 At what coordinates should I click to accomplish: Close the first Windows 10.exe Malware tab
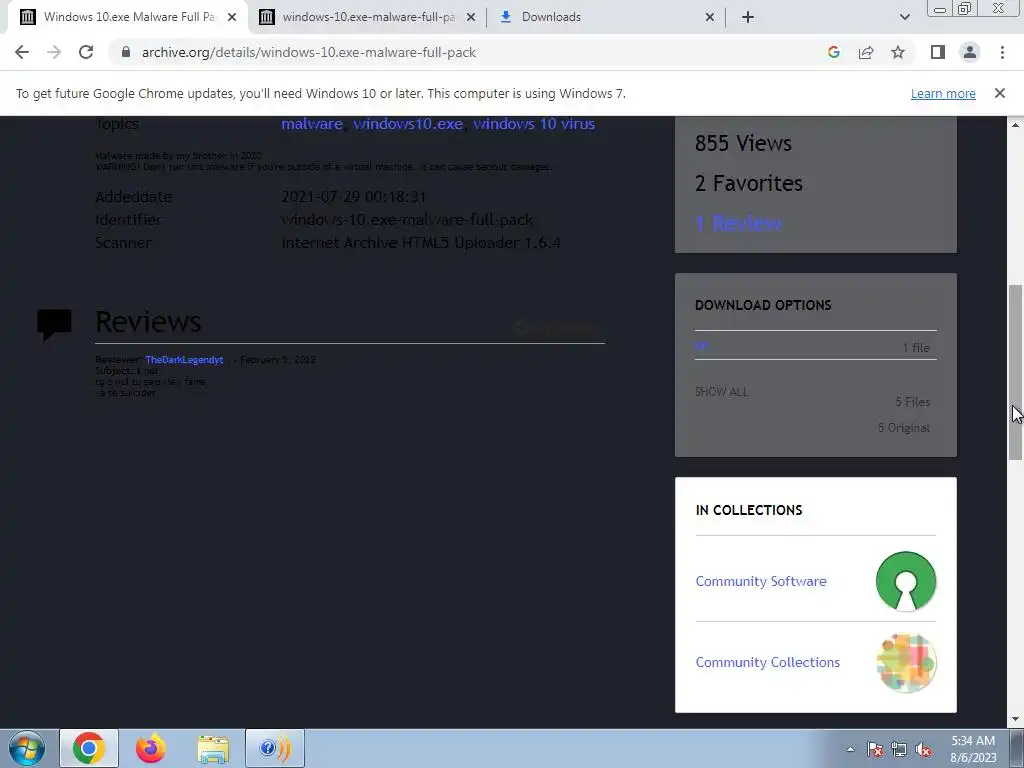(x=232, y=17)
